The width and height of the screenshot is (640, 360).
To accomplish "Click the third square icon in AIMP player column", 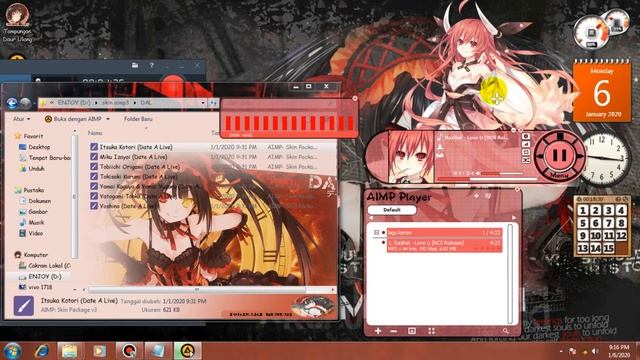I will pos(526,152).
